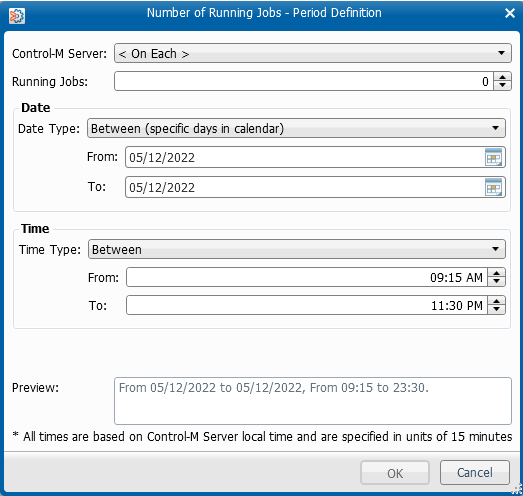Open the From date calendar picker icon
The height and width of the screenshot is (496, 523).
(493, 157)
